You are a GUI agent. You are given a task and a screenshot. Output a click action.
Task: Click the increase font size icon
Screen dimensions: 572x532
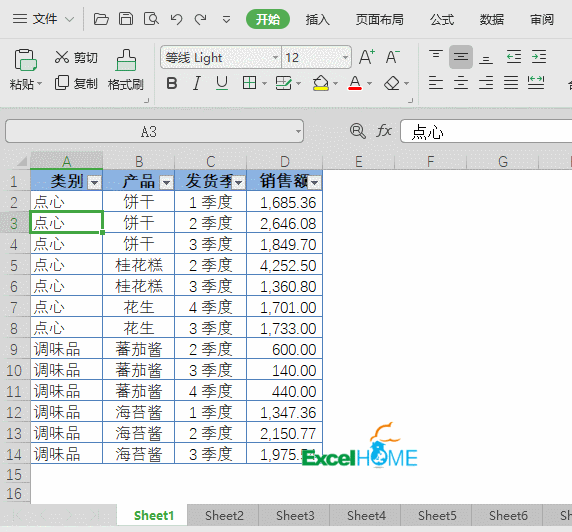tap(366, 57)
